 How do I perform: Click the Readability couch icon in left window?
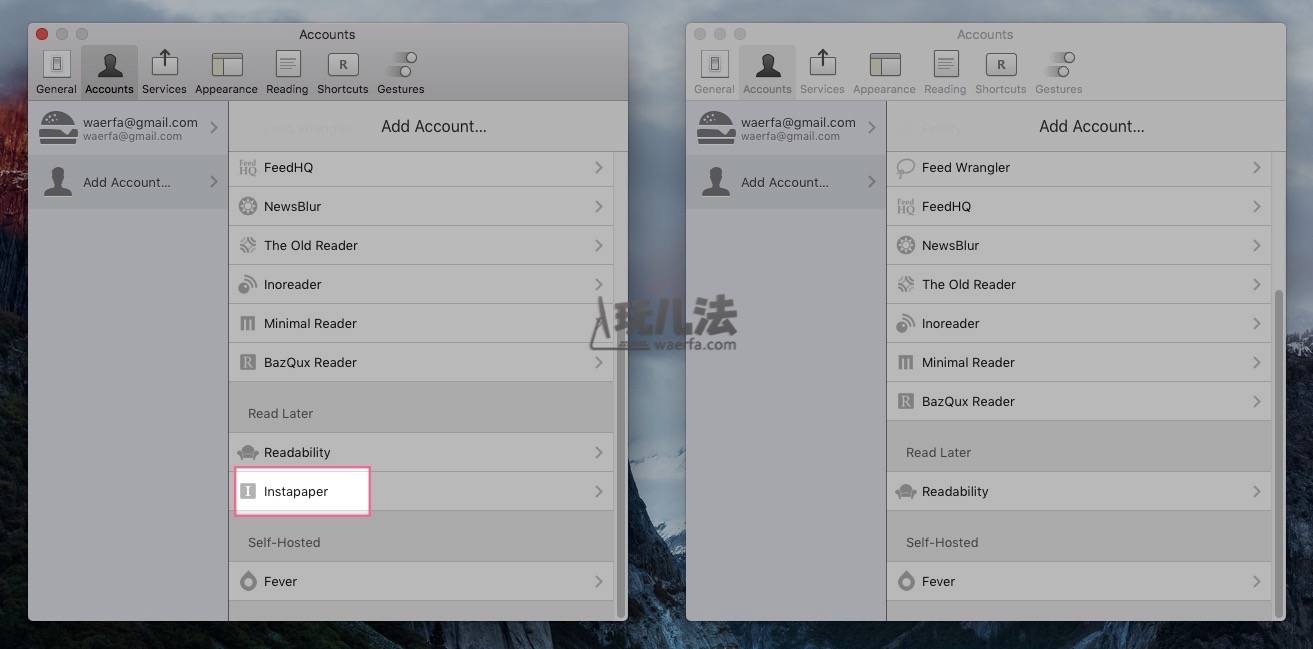(x=248, y=453)
